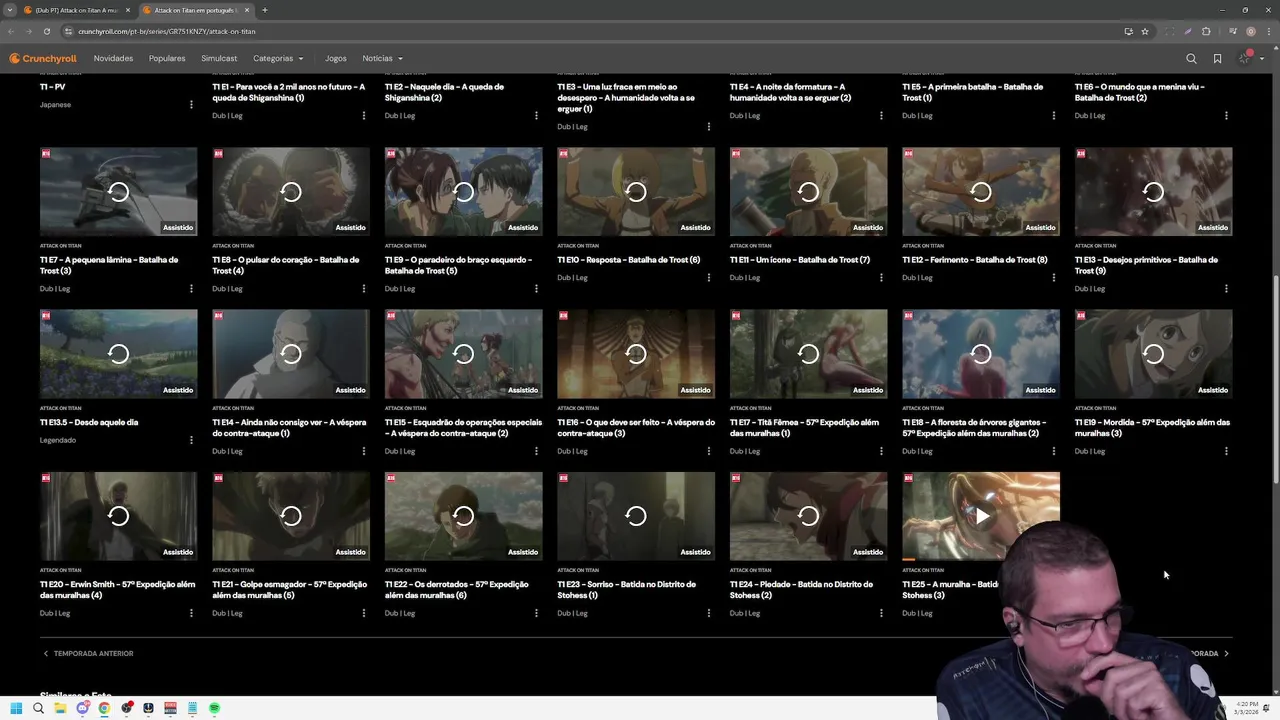Open title T1 E10 Resposta Batalha de Trost

629,260
